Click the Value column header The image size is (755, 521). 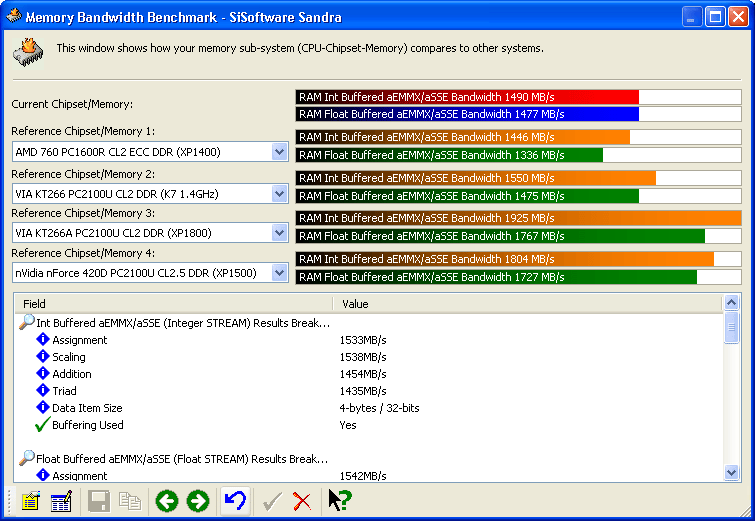(x=527, y=304)
